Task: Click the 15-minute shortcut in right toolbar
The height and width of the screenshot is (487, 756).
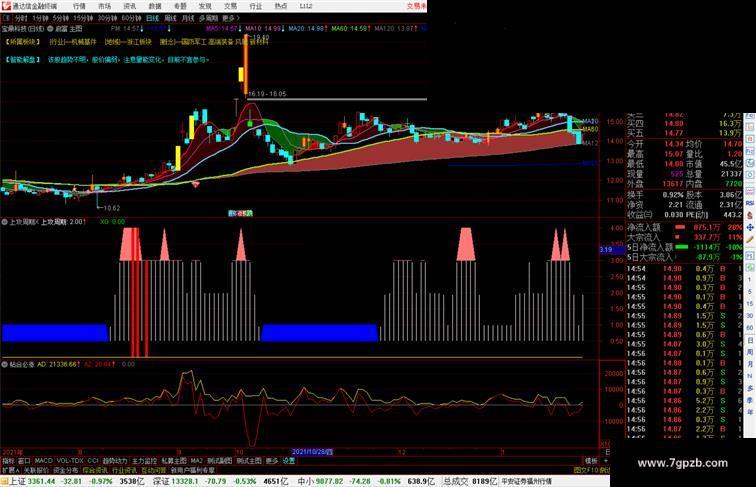Action: tap(750, 304)
